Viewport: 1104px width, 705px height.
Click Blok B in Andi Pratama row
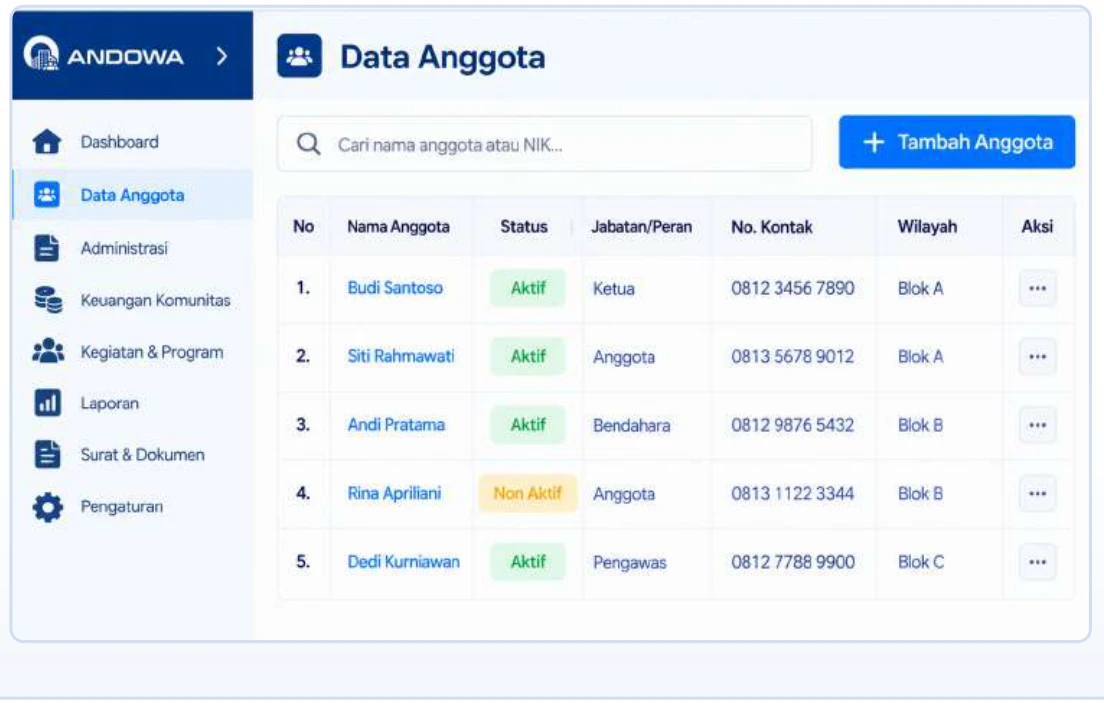pyautogui.click(x=920, y=425)
